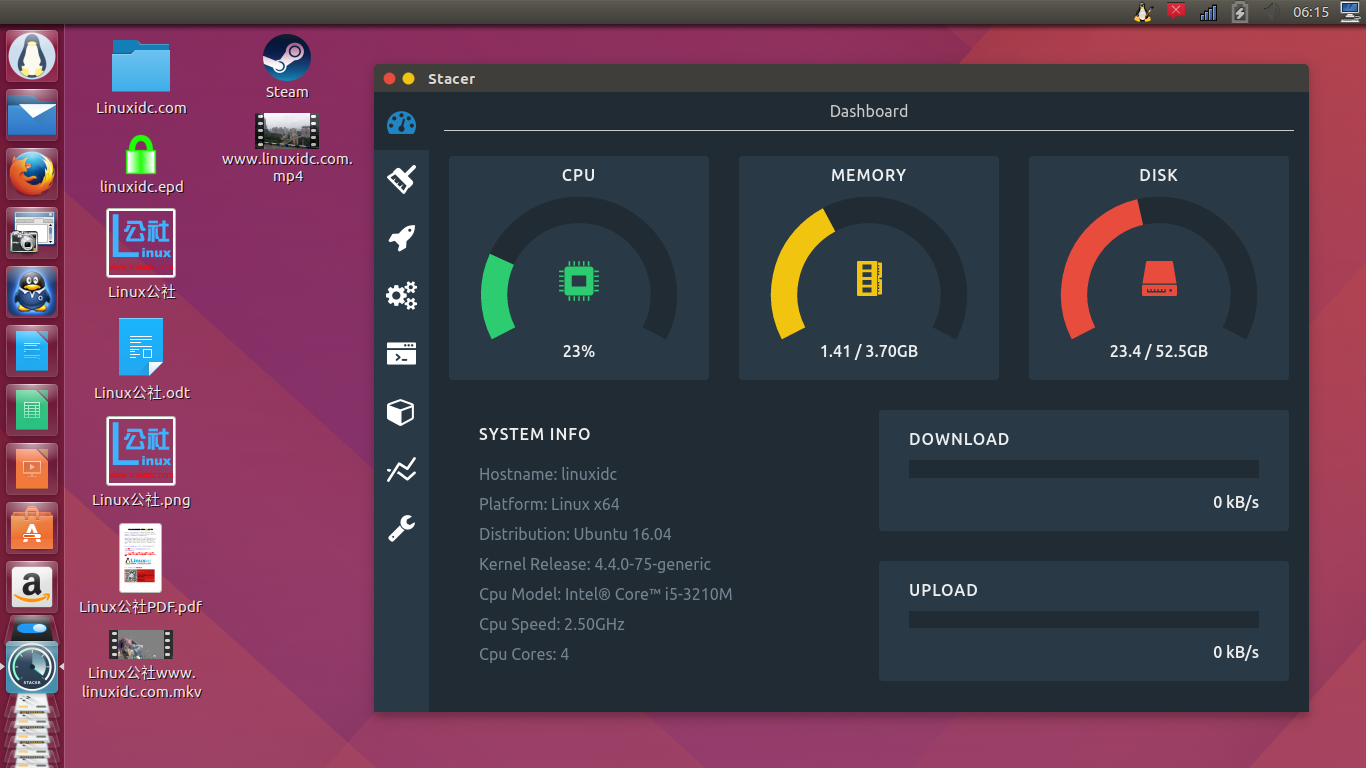This screenshot has height=768, width=1366.
Task: View running Processes via terminal icon
Action: tap(401, 353)
